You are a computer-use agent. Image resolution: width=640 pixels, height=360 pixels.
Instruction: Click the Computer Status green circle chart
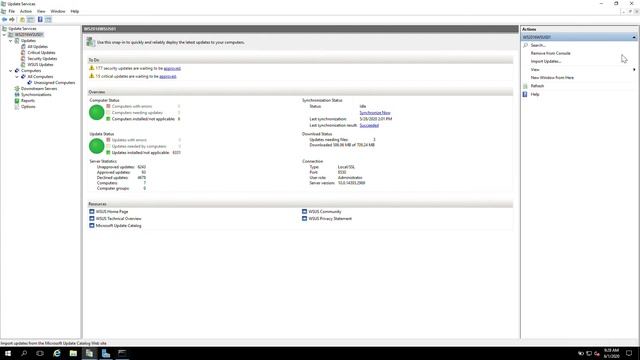97,113
